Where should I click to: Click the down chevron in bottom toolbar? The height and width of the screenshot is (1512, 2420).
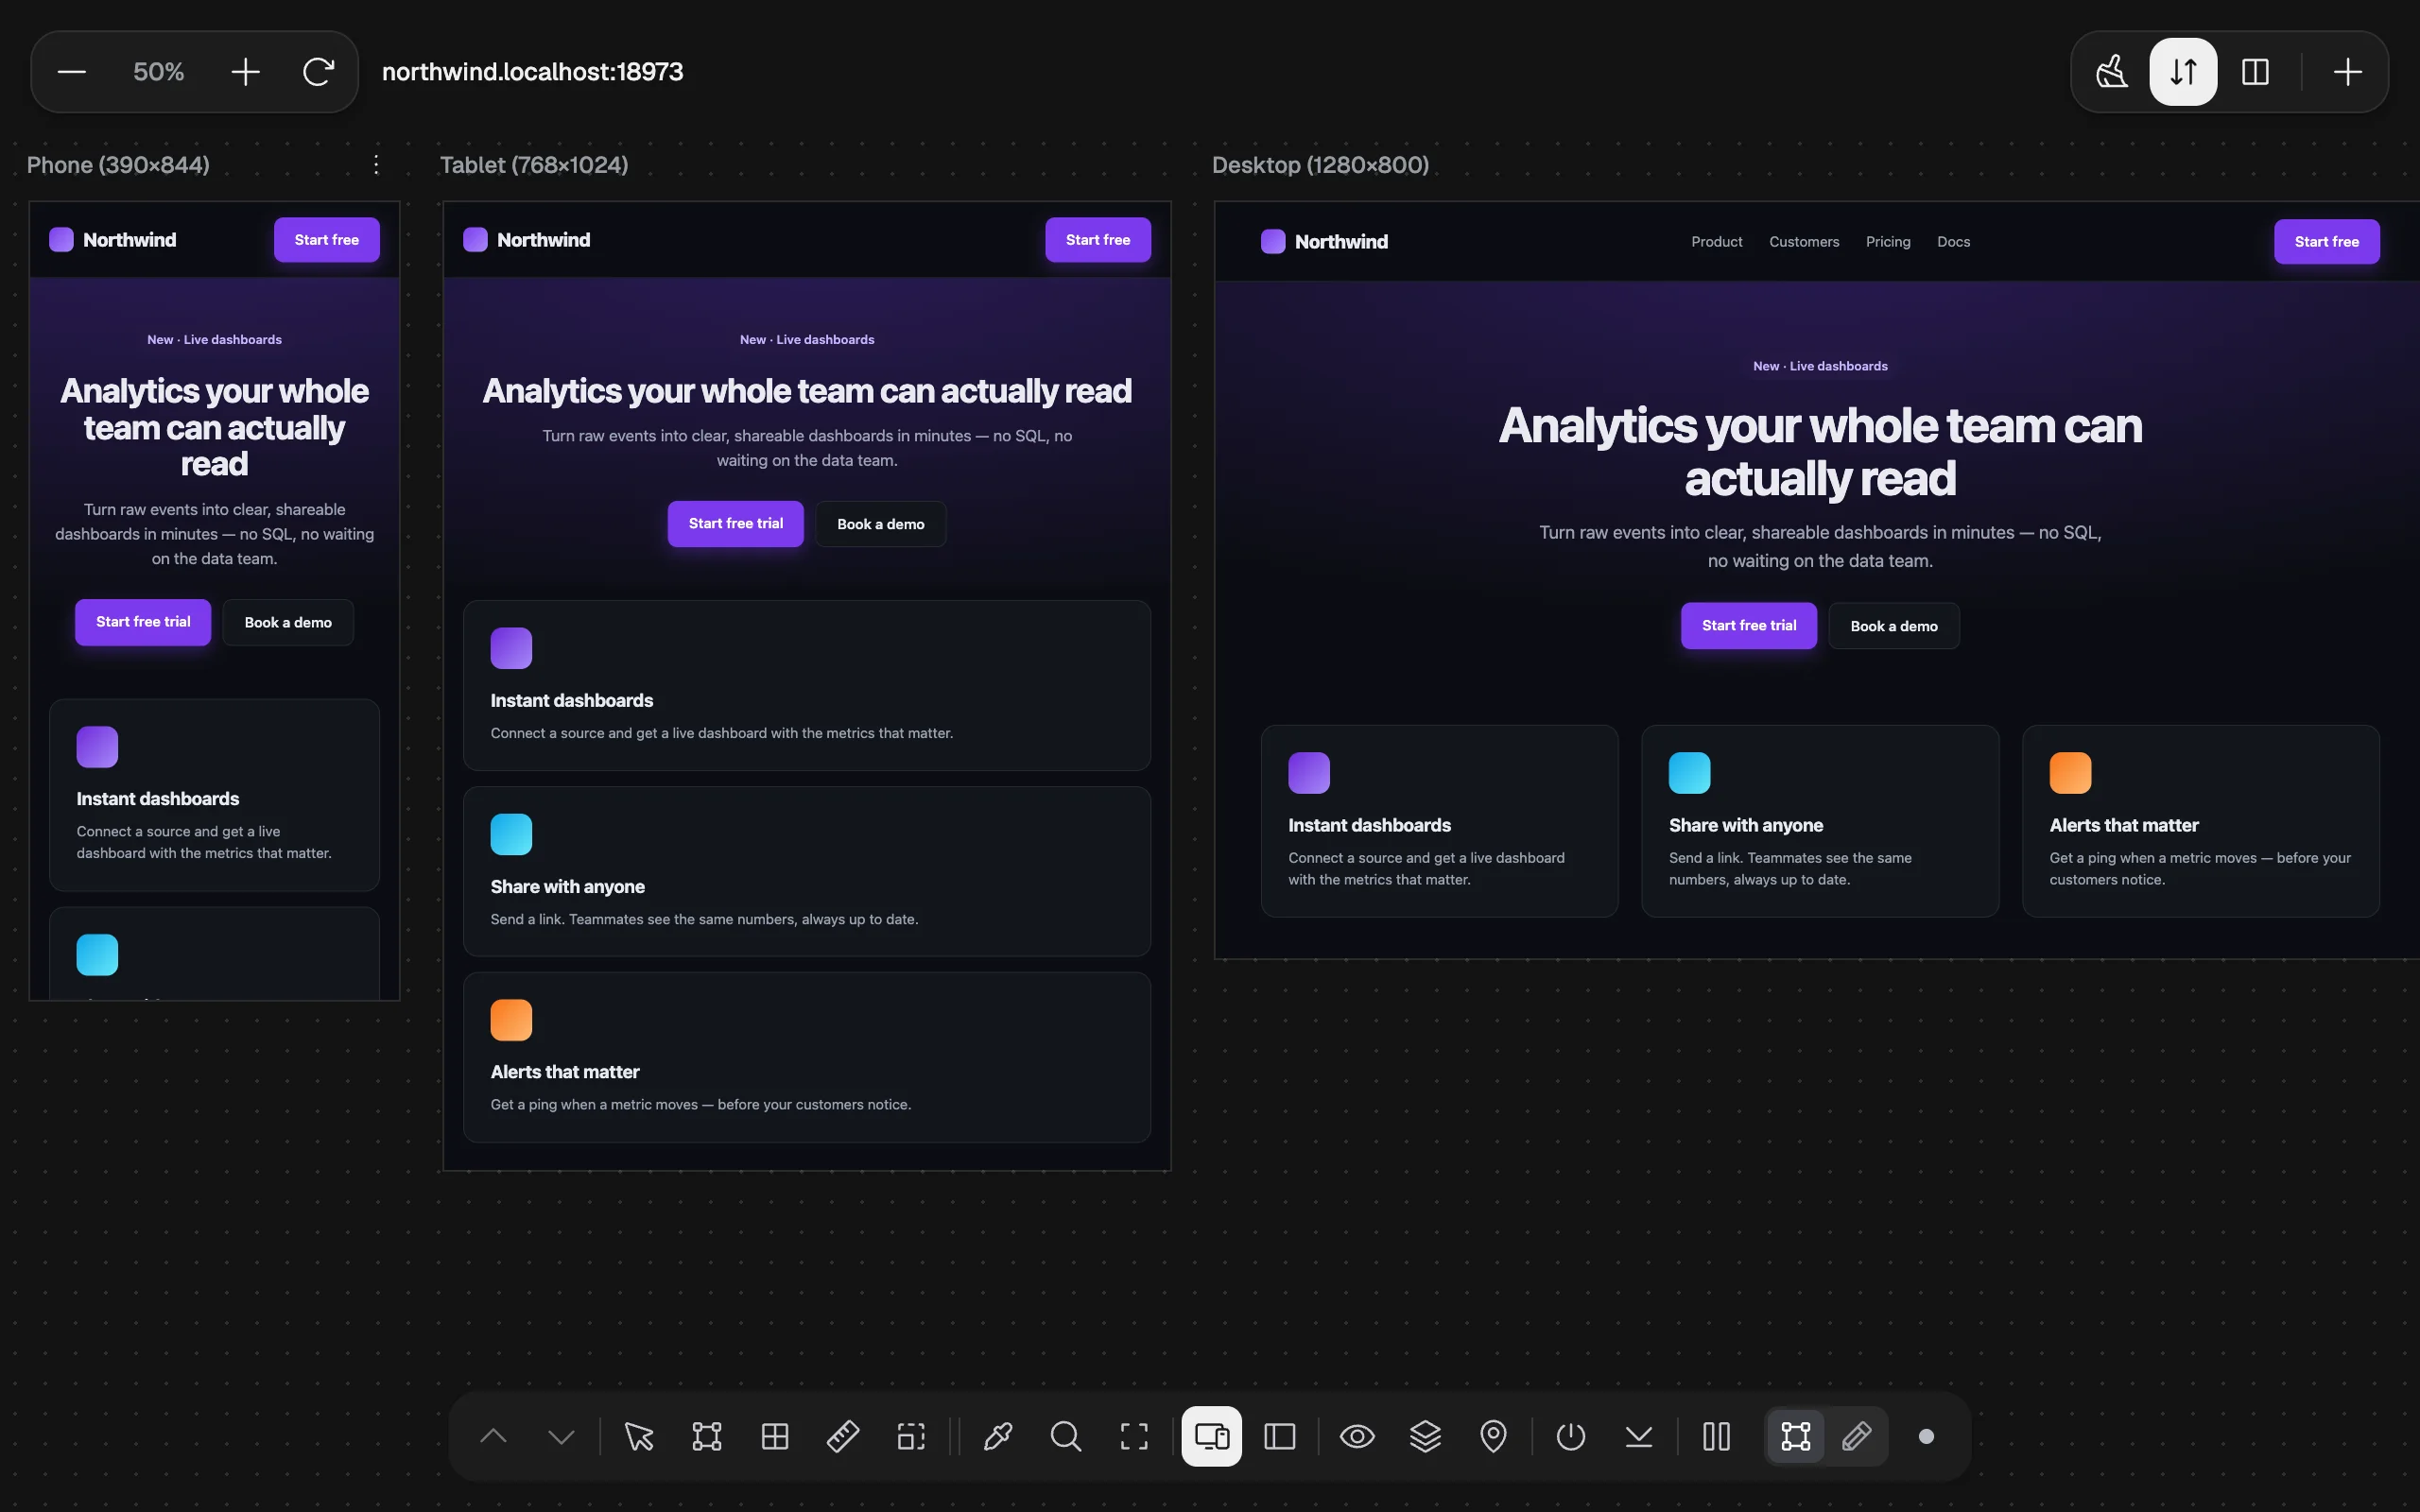(x=561, y=1437)
